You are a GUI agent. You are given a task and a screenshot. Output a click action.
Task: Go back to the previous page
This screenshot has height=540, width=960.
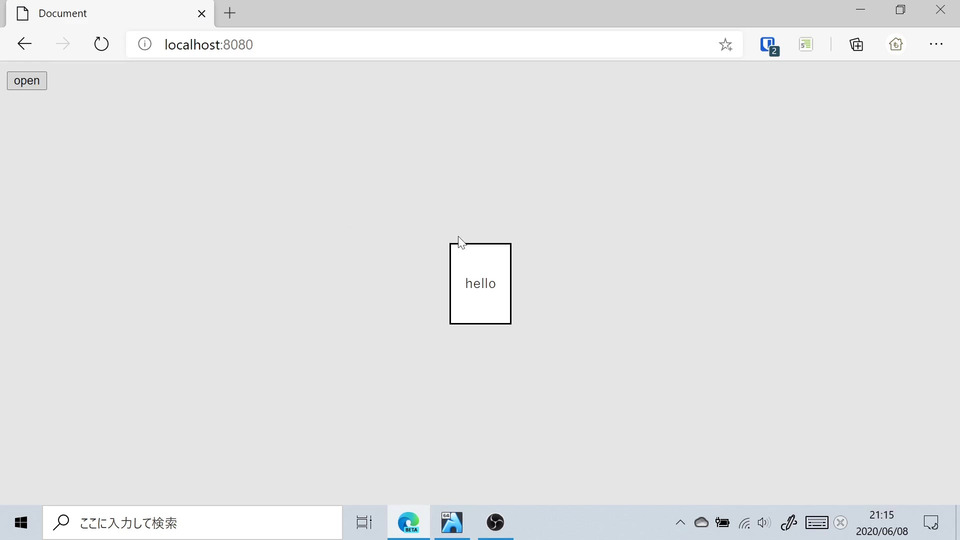point(24,44)
